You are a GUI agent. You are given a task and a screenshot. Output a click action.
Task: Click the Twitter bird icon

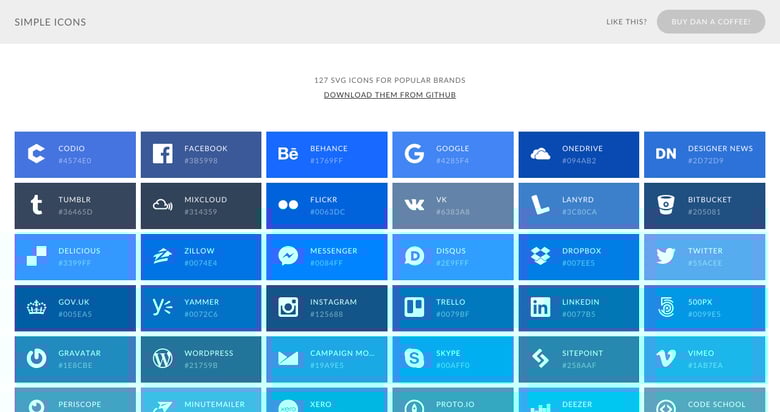(666, 256)
